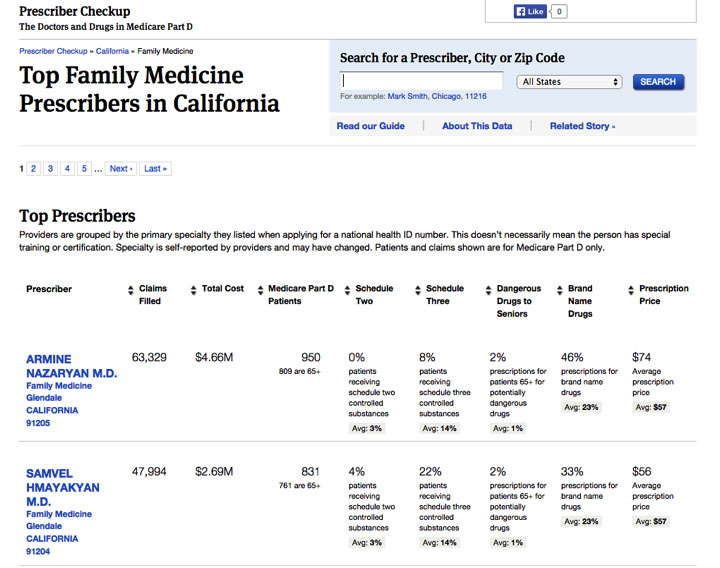The height and width of the screenshot is (568, 720).
Task: Open About This Data tab
Action: [477, 126]
